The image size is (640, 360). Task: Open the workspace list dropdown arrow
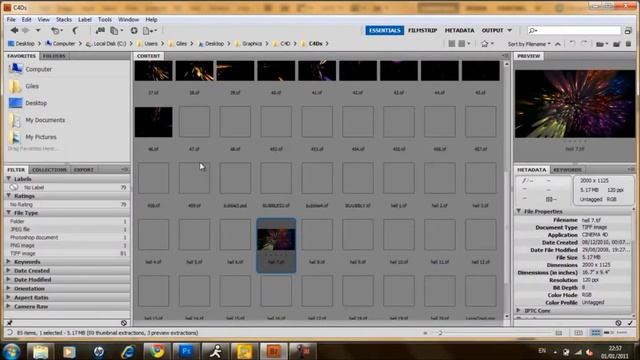point(509,31)
